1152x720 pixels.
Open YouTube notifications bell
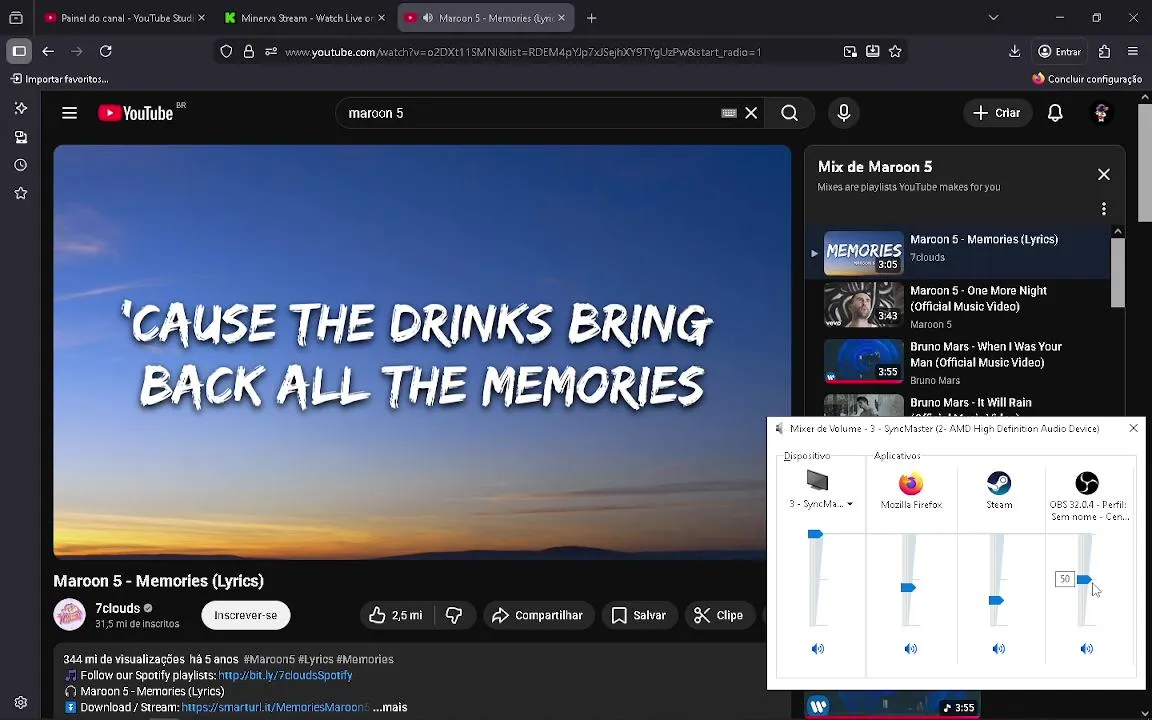tap(1055, 113)
